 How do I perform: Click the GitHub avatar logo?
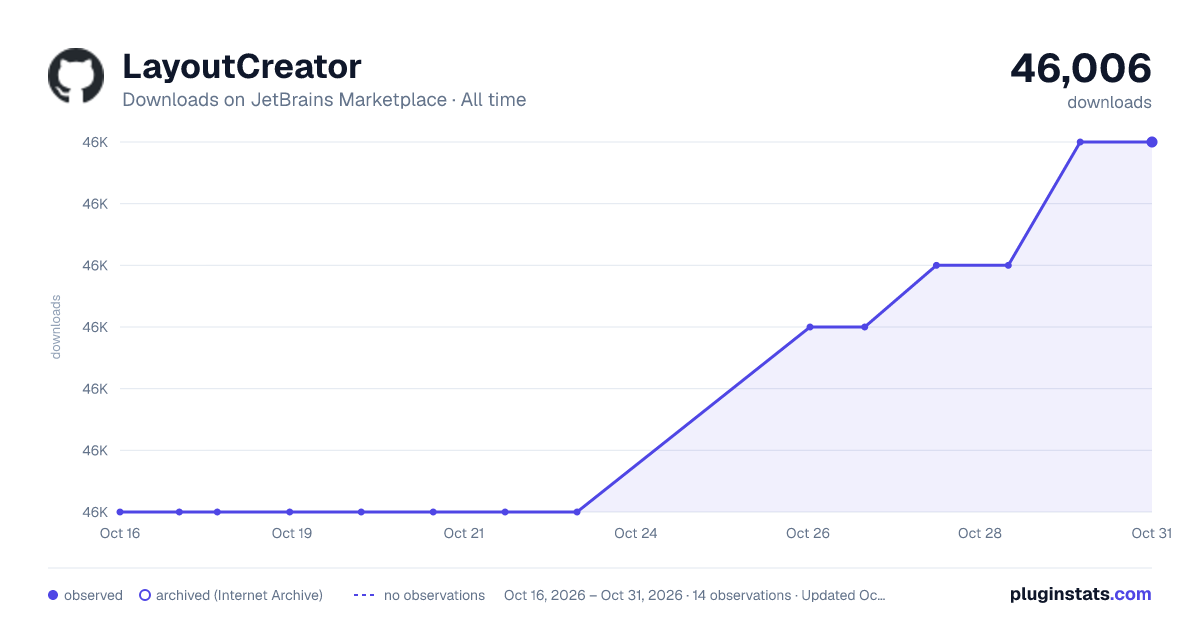(x=76, y=76)
